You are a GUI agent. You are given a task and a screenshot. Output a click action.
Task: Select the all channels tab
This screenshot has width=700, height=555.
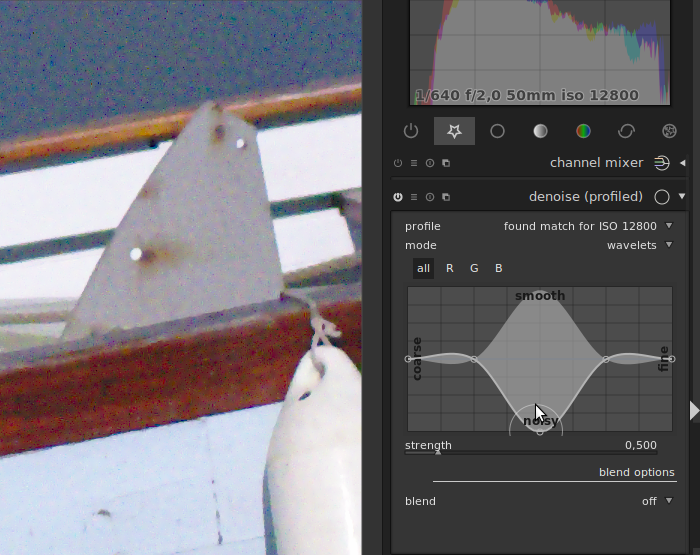coord(423,268)
